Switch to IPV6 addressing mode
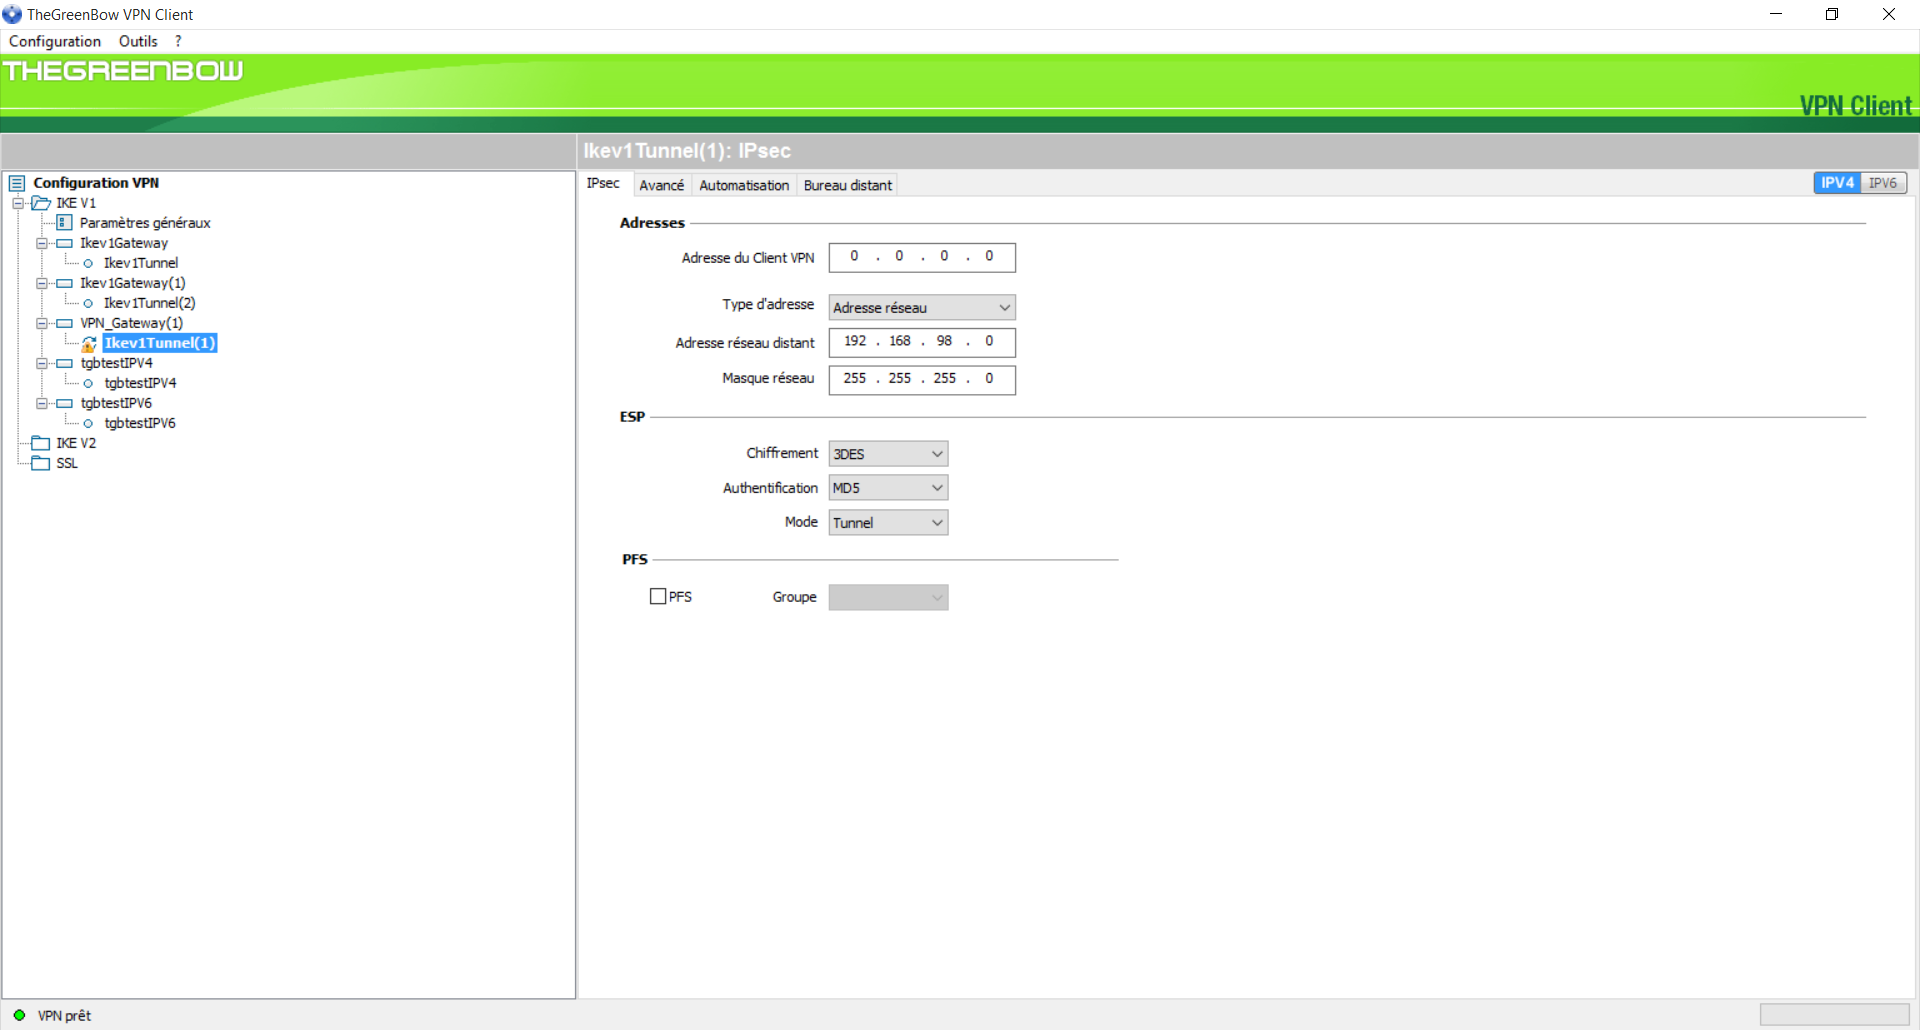 click(1883, 183)
